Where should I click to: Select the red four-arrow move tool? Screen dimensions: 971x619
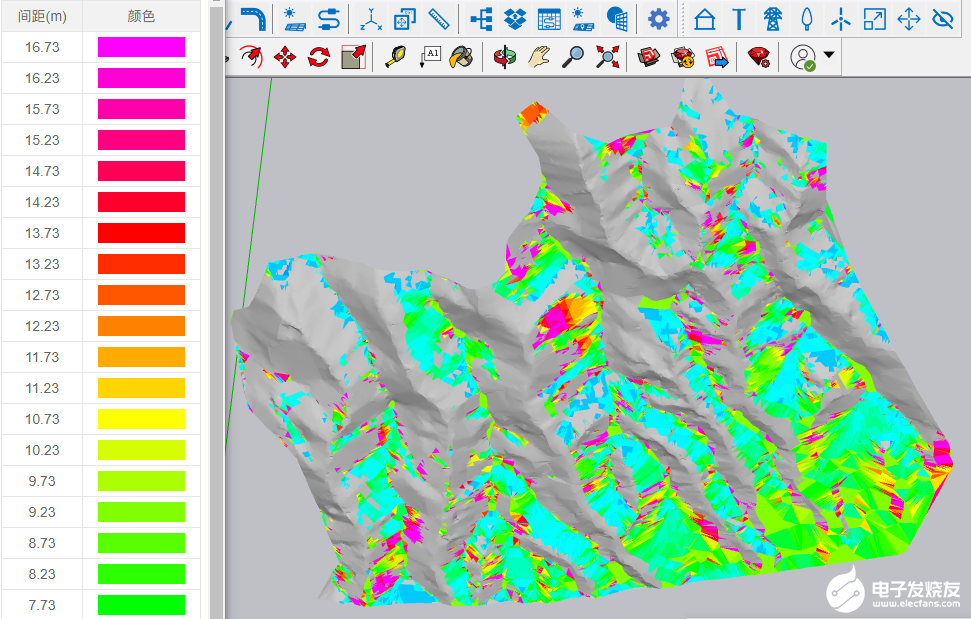click(285, 57)
